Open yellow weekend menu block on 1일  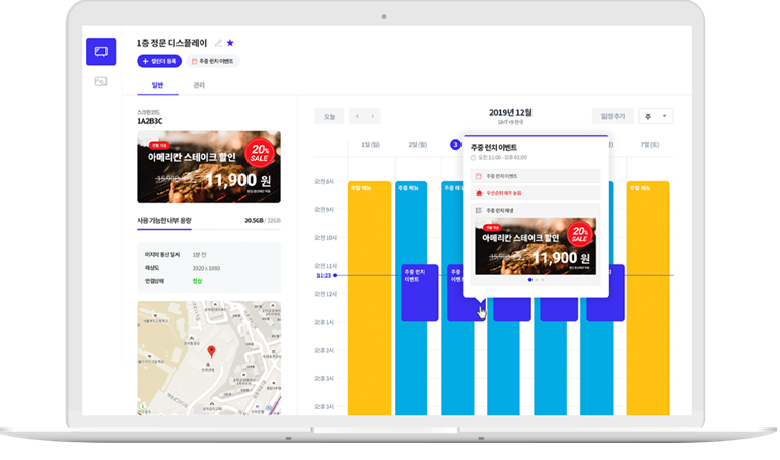click(x=369, y=298)
